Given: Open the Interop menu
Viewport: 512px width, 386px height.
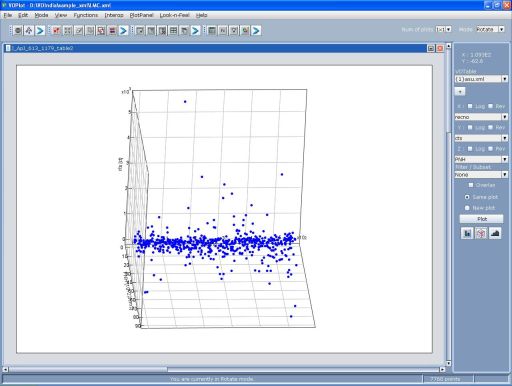Looking at the screenshot, I should pos(114,15).
